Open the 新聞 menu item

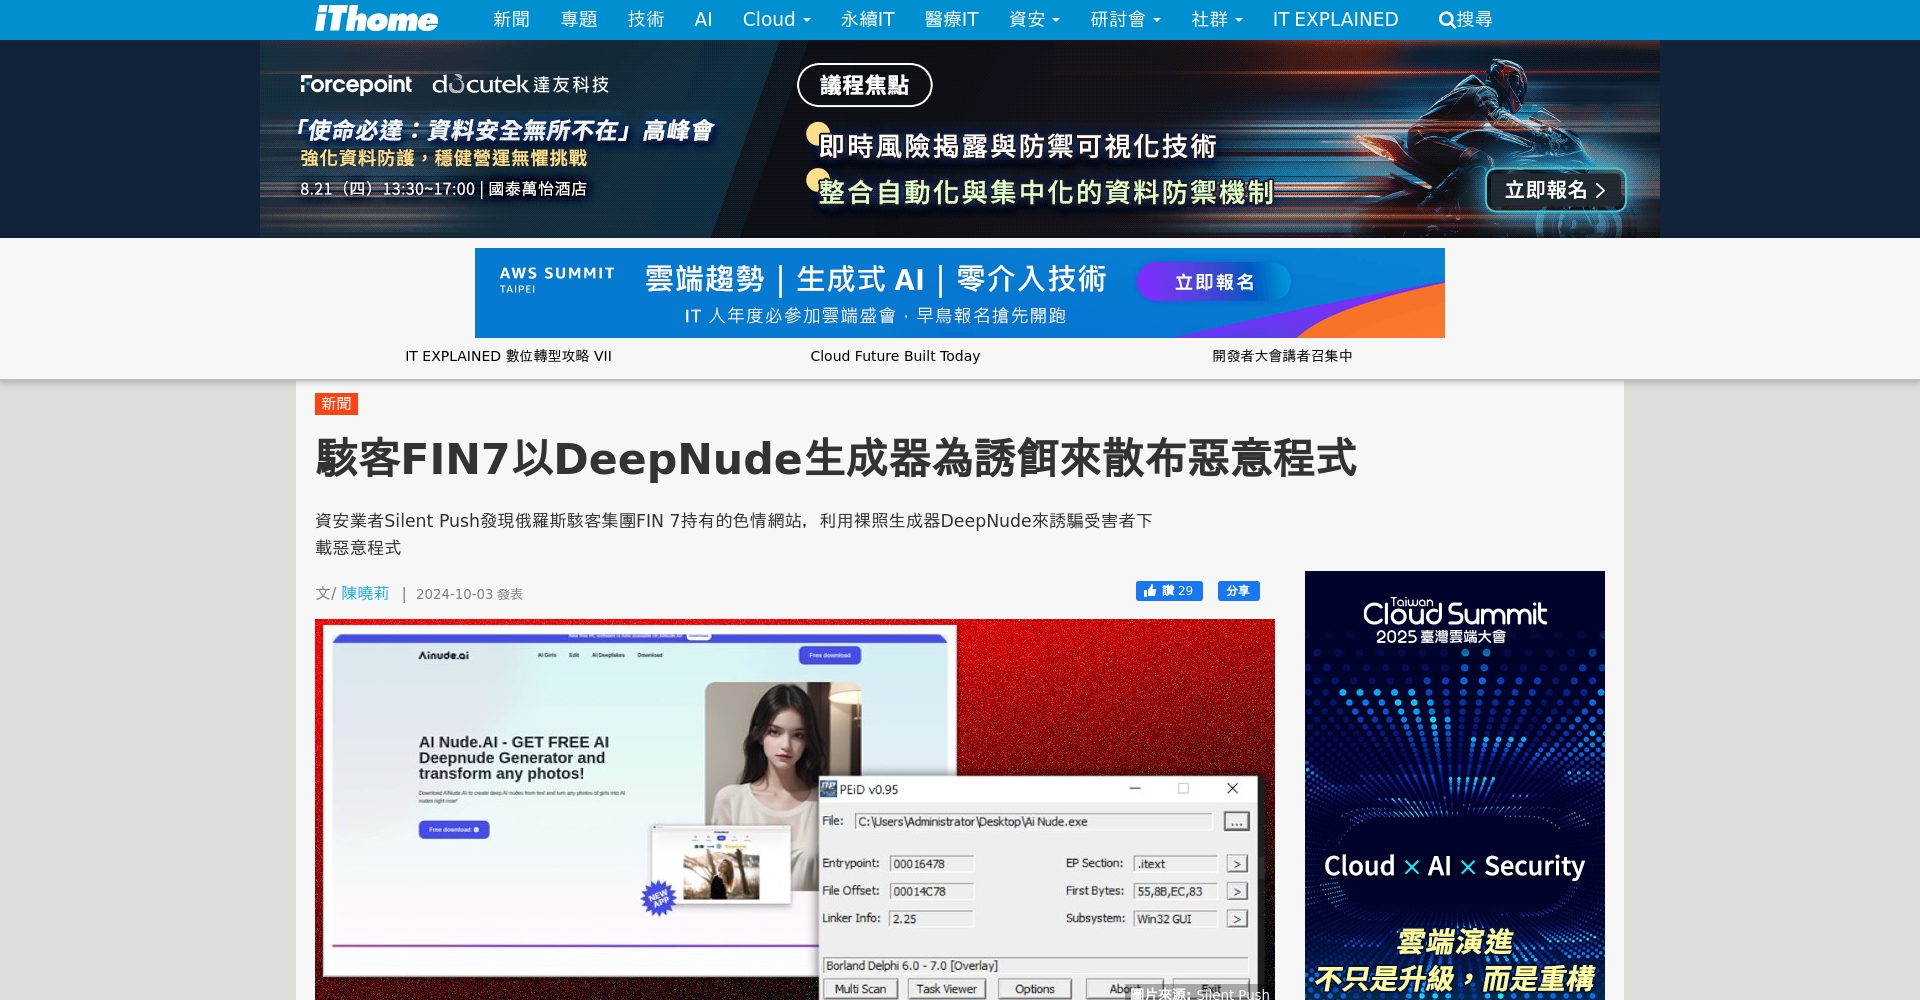(x=511, y=19)
